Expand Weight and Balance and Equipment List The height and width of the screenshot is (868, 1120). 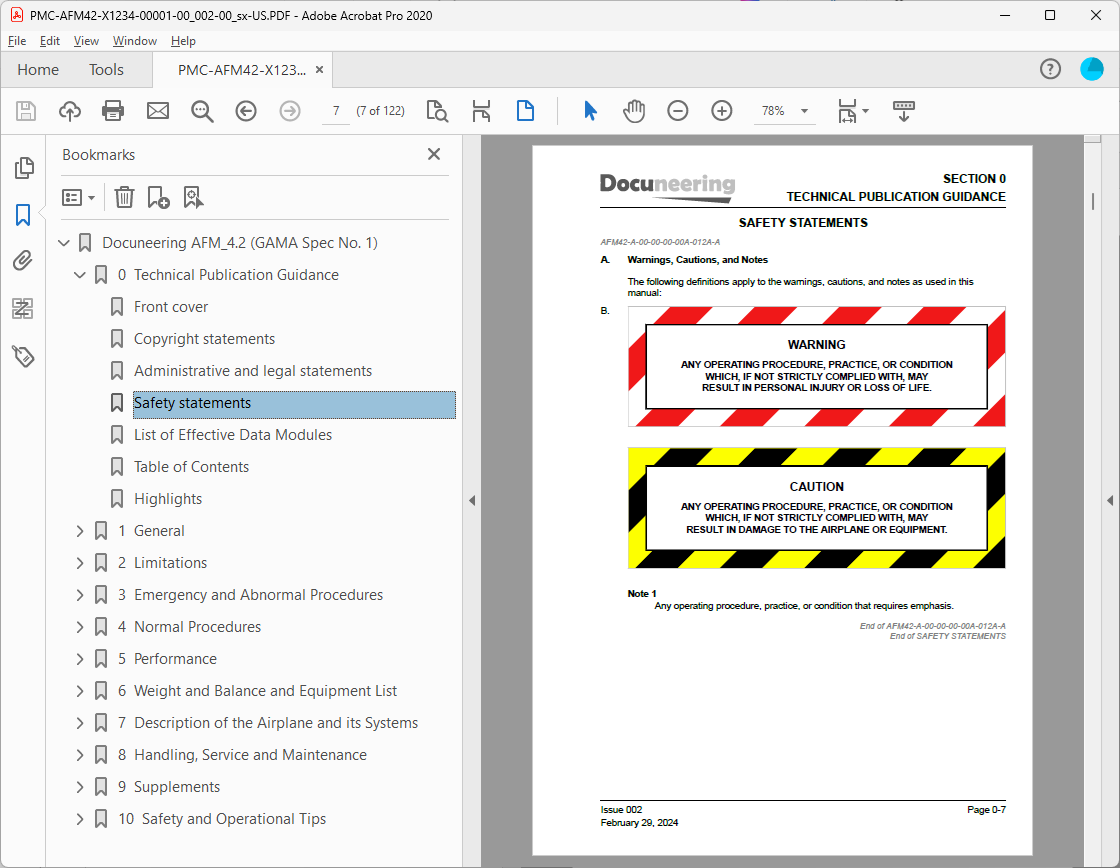(80, 691)
